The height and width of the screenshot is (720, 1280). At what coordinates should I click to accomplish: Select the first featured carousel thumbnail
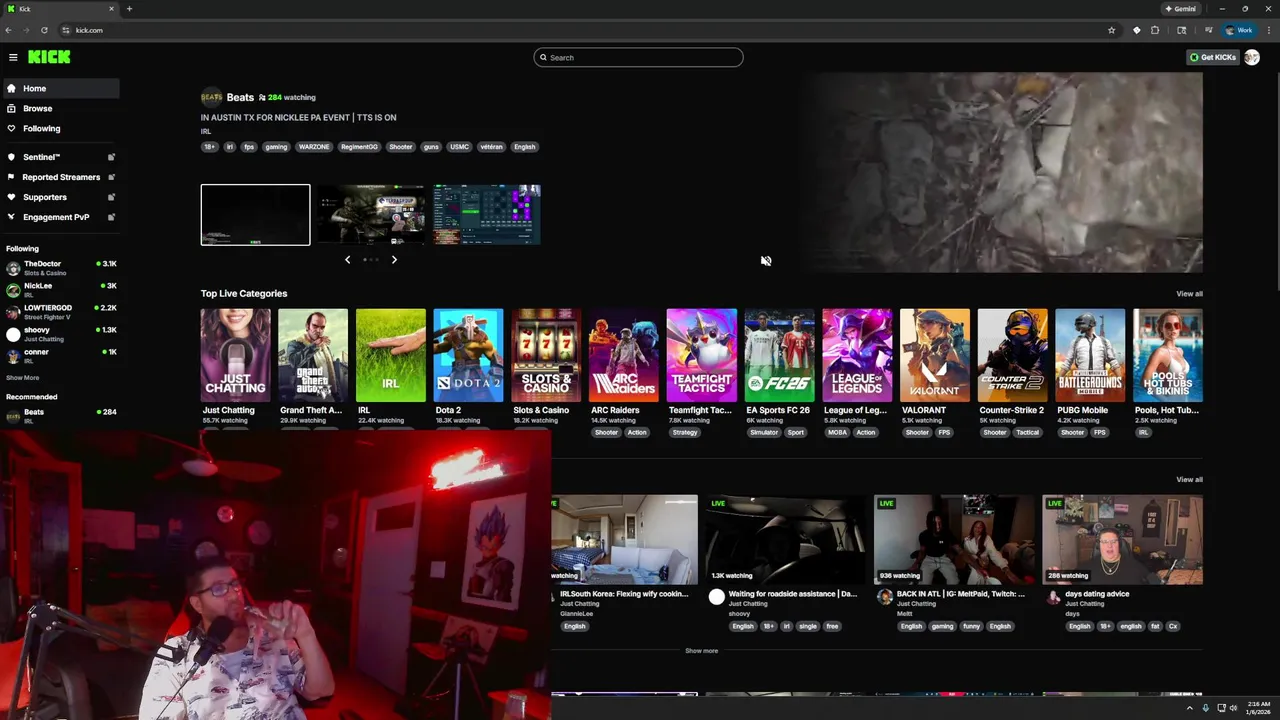(255, 214)
